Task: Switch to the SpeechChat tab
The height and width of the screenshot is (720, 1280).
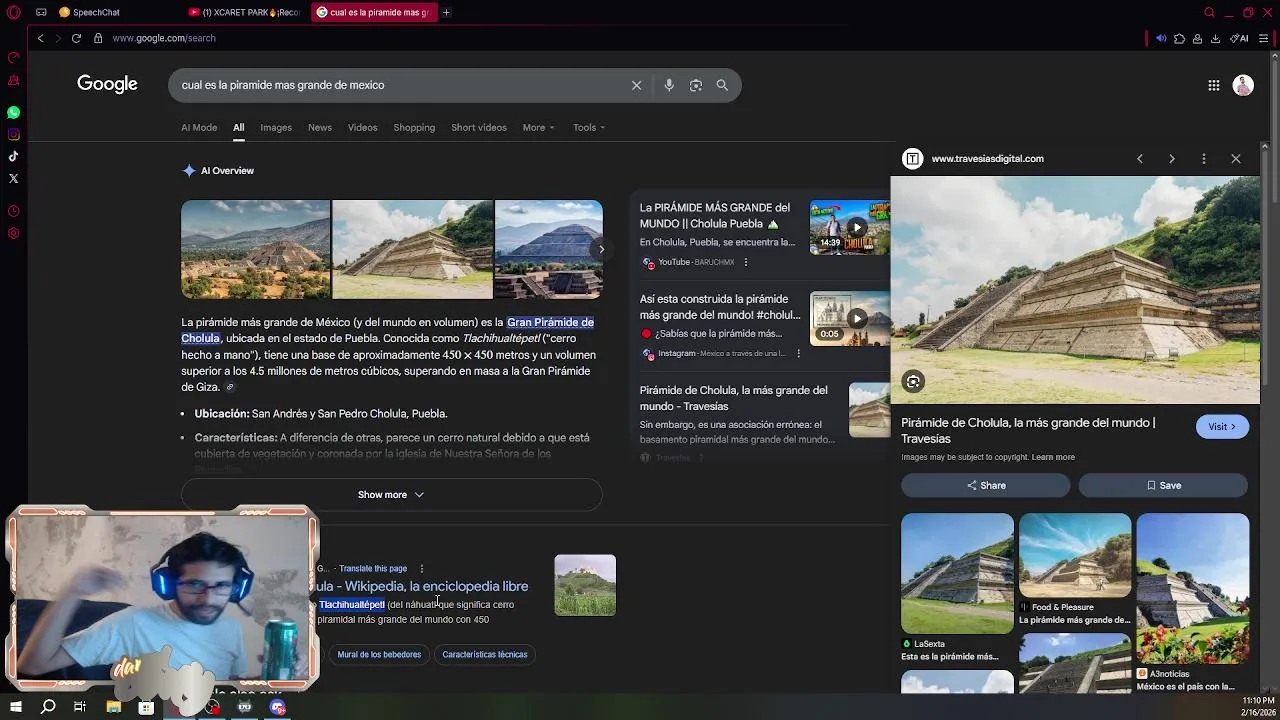Action: pos(96,12)
